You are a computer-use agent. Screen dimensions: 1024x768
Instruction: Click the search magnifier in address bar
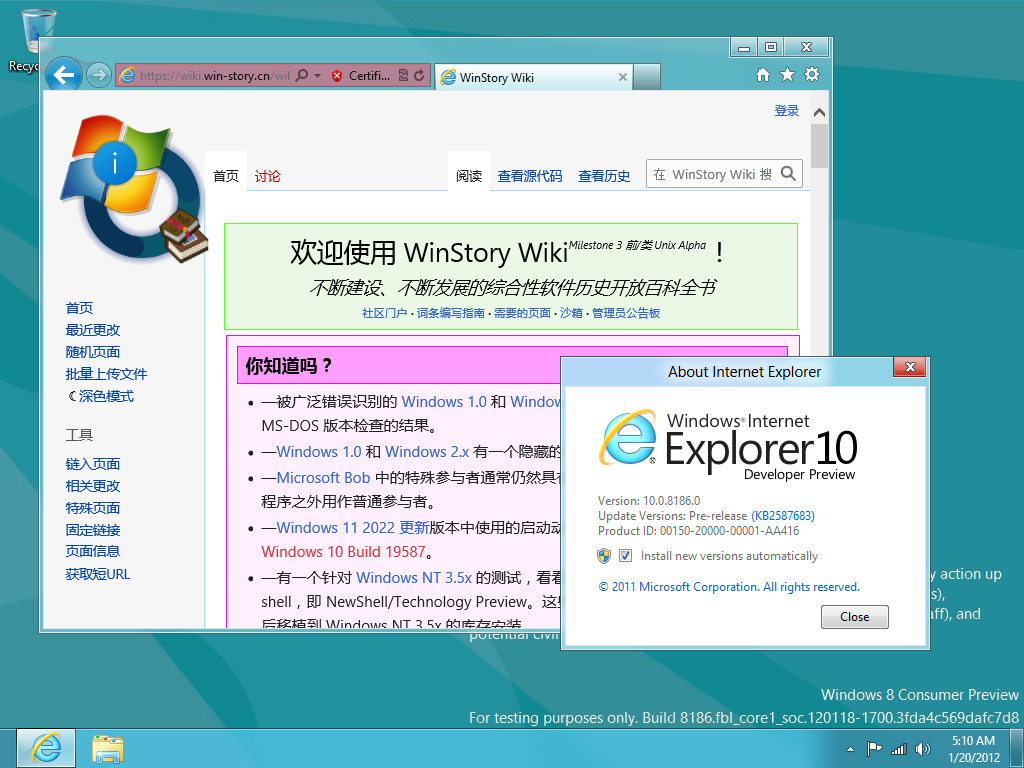(302, 75)
